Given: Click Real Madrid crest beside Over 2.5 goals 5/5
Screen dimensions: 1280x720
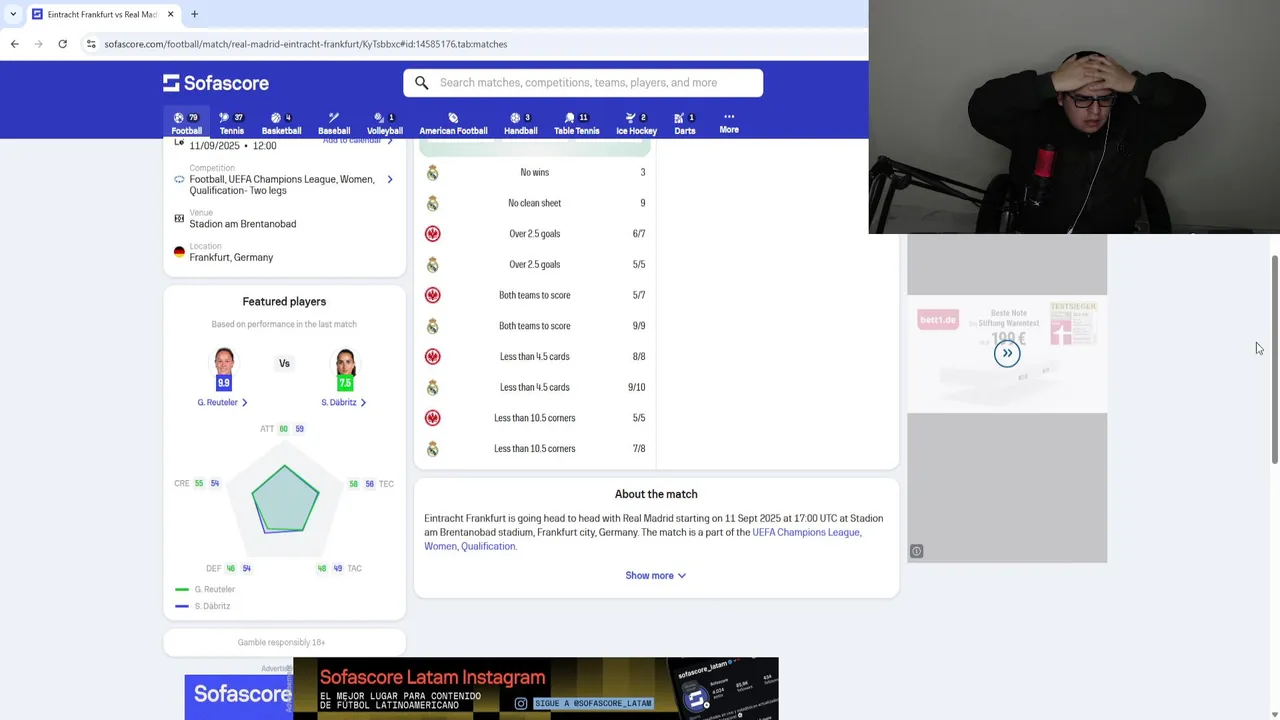Looking at the screenshot, I should [x=433, y=265].
